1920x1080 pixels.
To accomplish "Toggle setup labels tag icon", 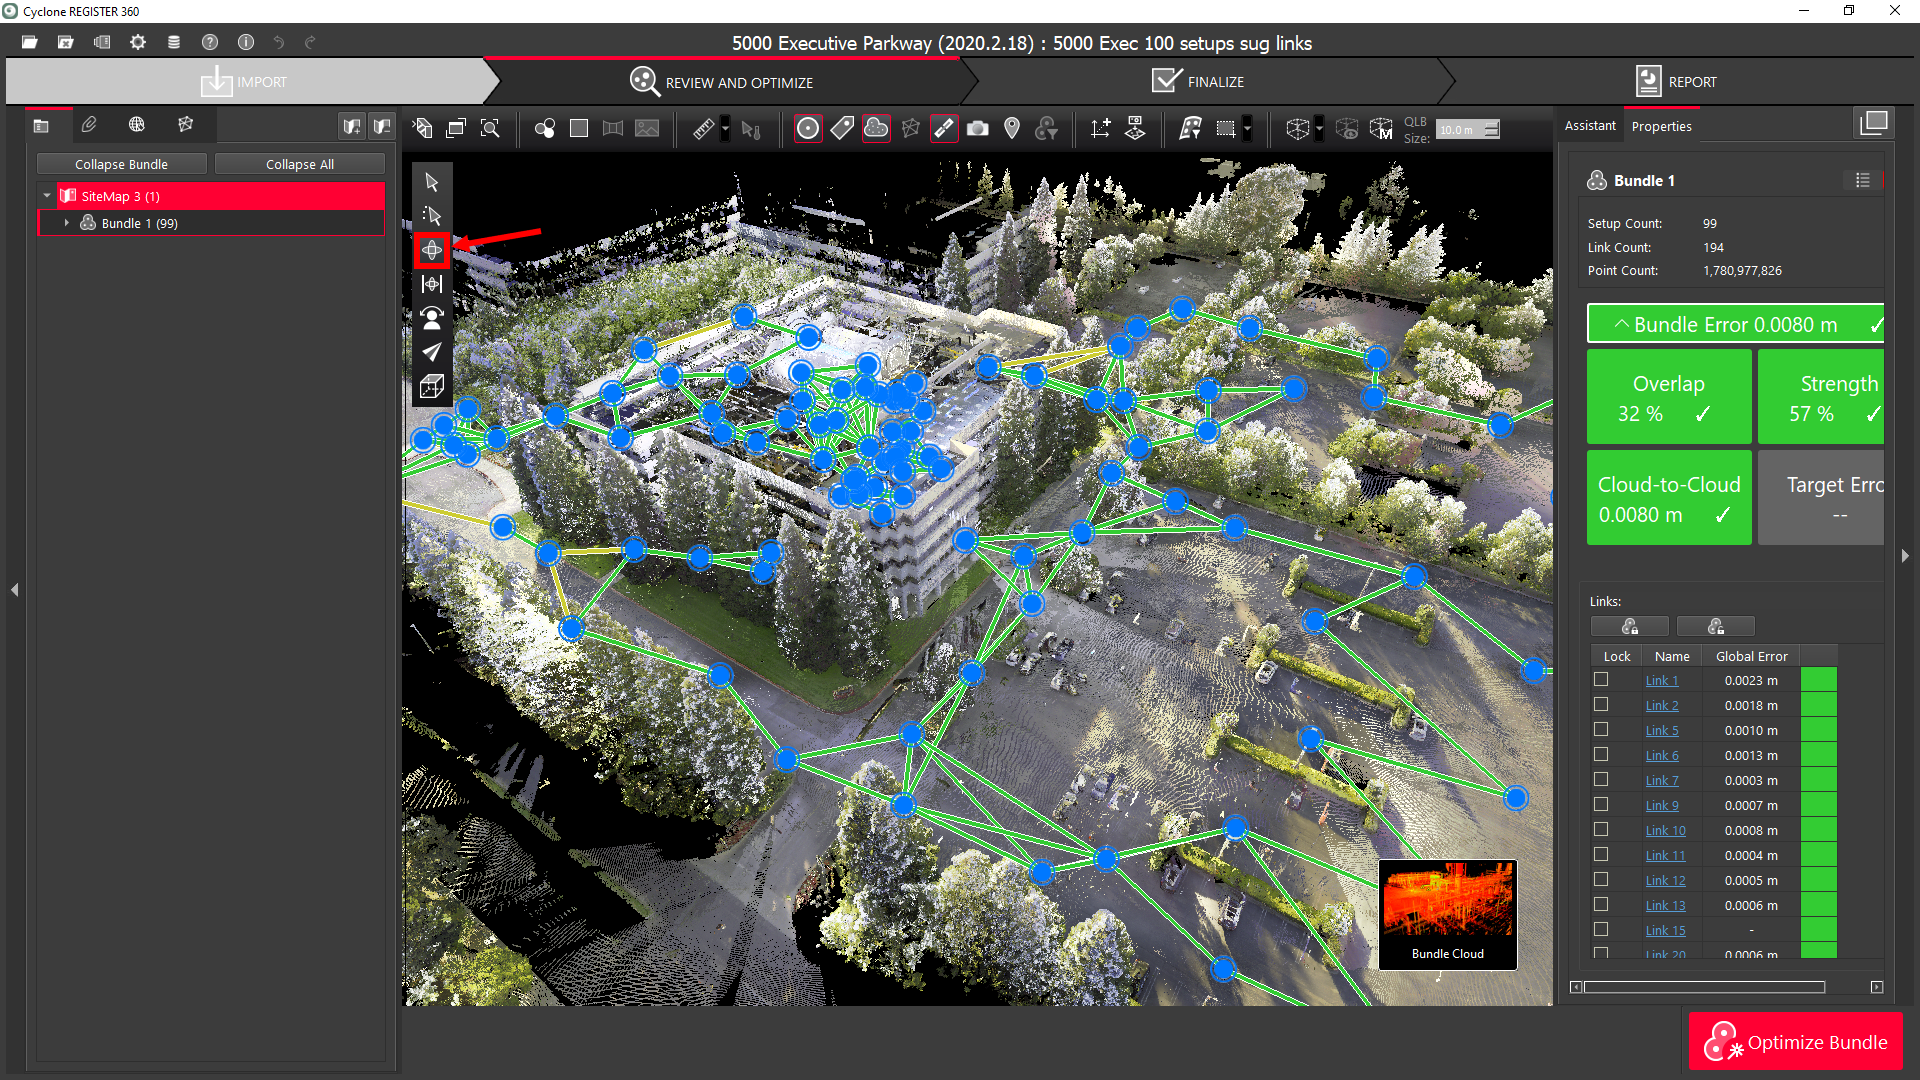I will [x=842, y=129].
